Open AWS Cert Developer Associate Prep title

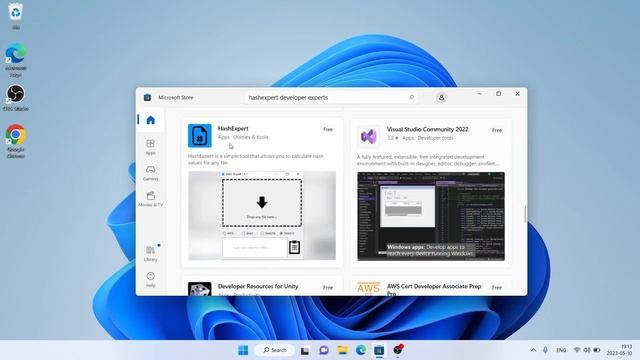(434, 289)
